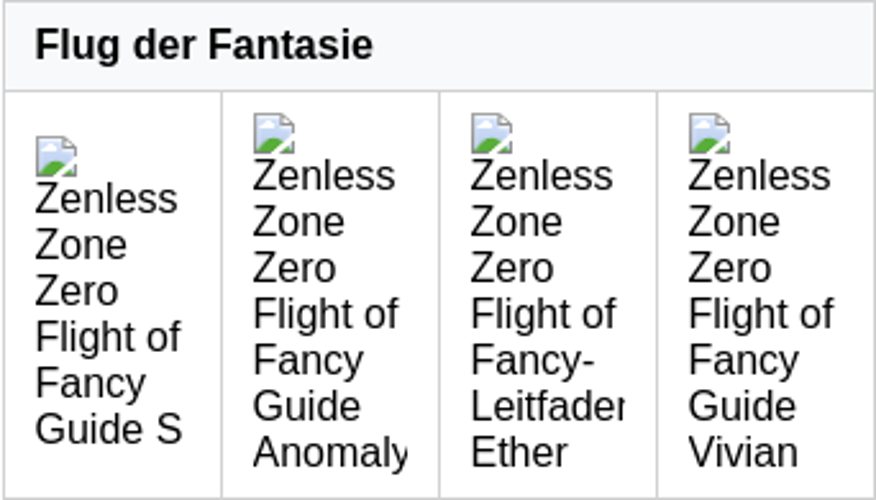Click Flight of text in fourth cell

coord(761,313)
